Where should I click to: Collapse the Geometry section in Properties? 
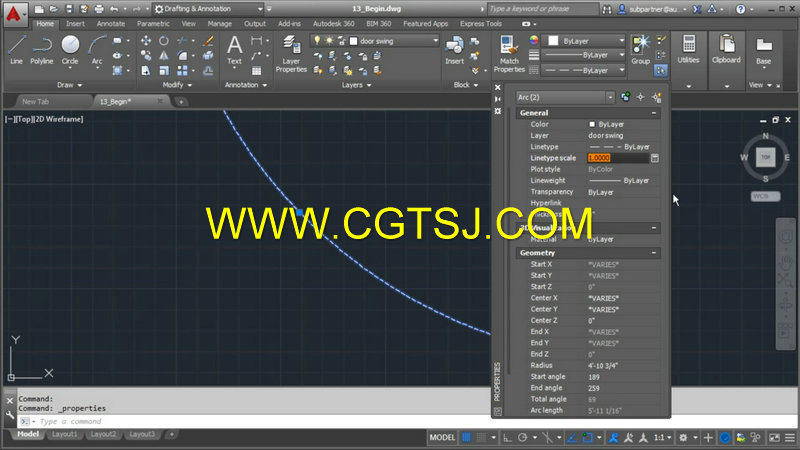[654, 253]
